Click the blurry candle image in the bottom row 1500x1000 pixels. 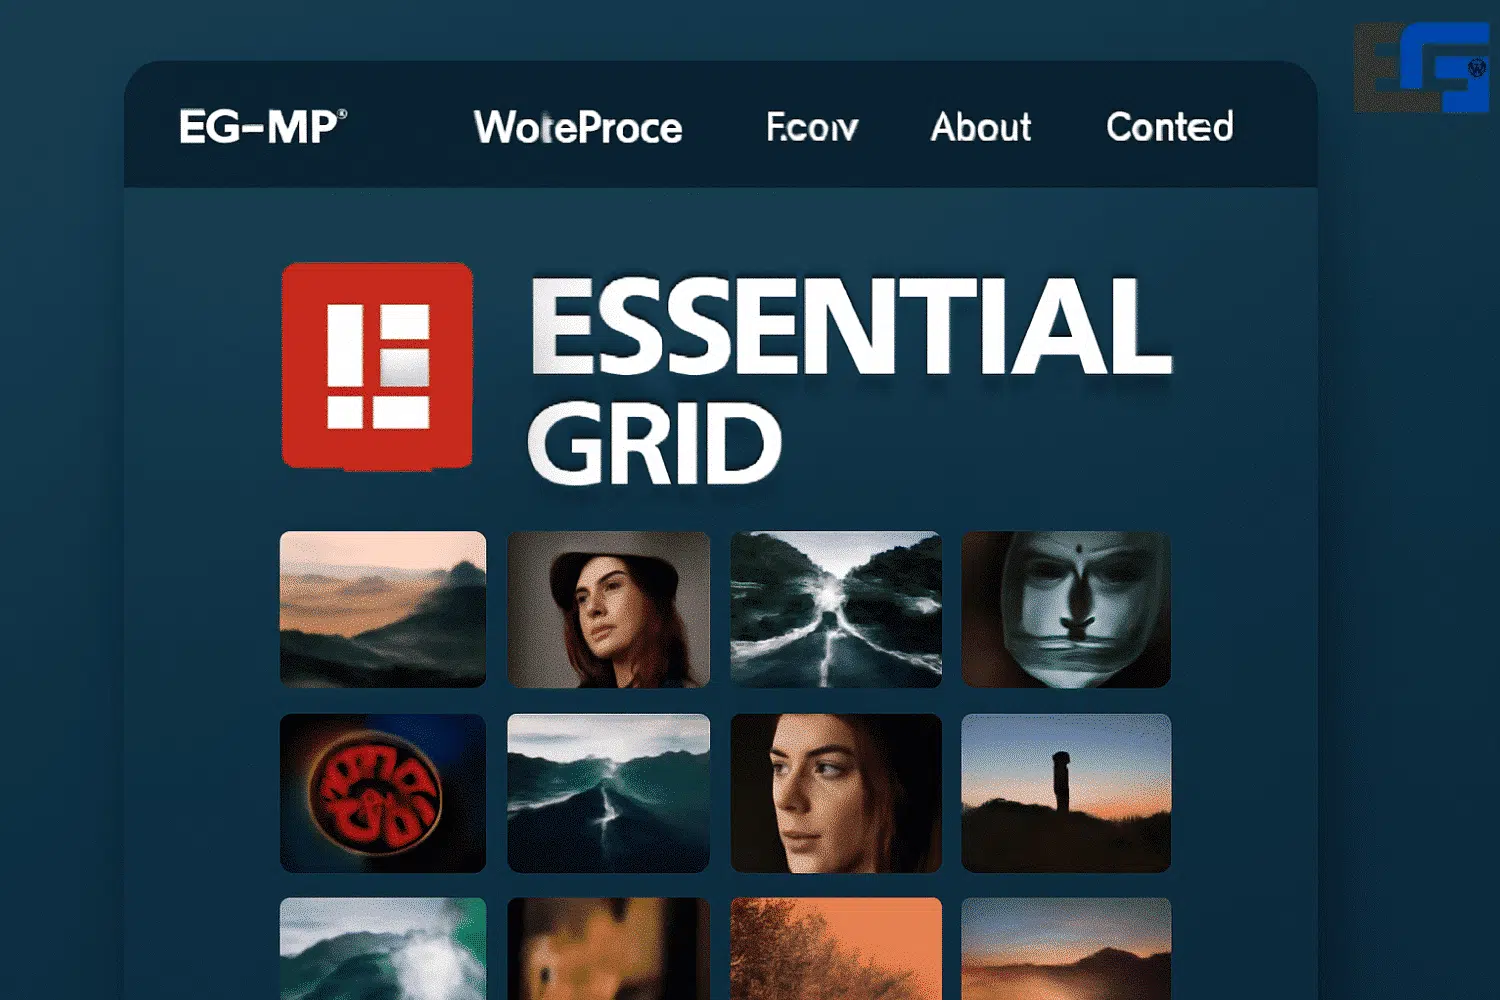click(609, 950)
